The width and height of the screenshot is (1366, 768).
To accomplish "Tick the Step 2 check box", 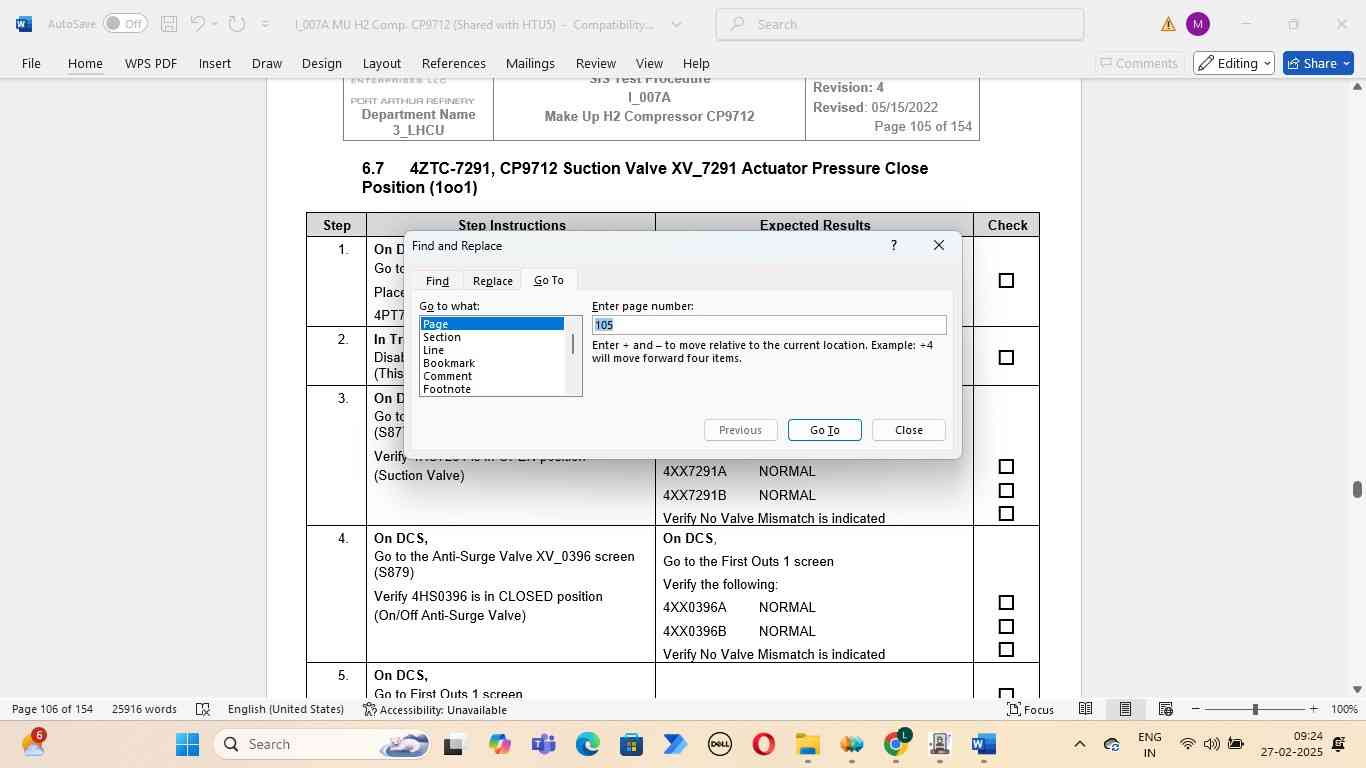I will pos(1006,358).
